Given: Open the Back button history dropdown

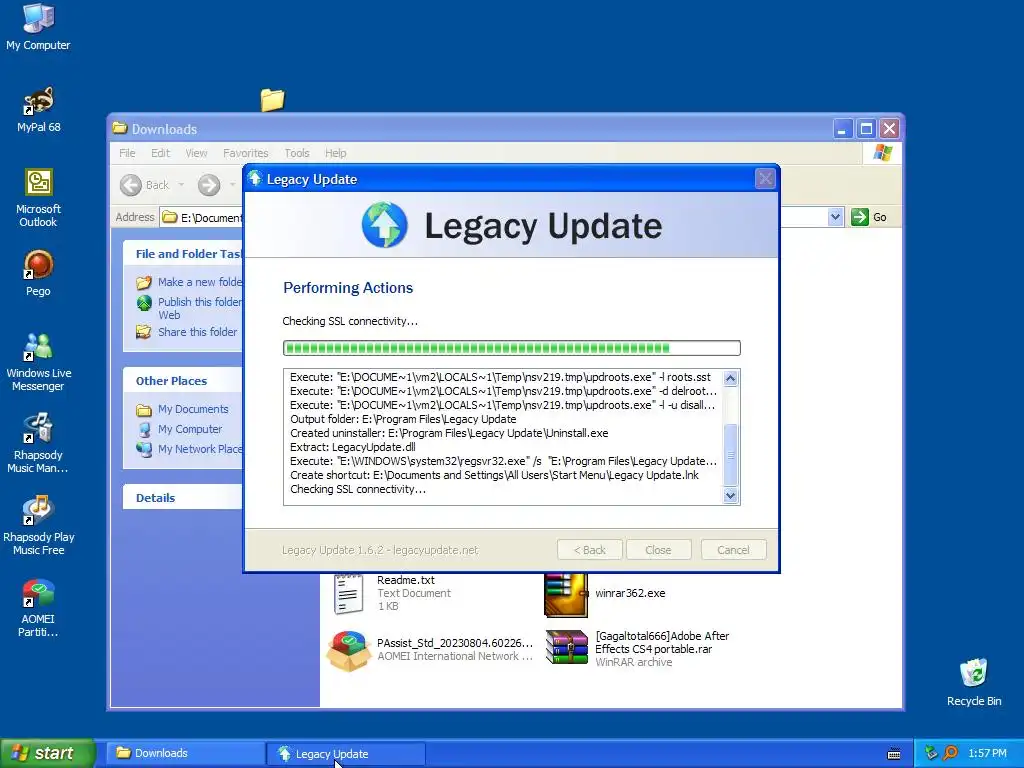Looking at the screenshot, I should tap(182, 185).
